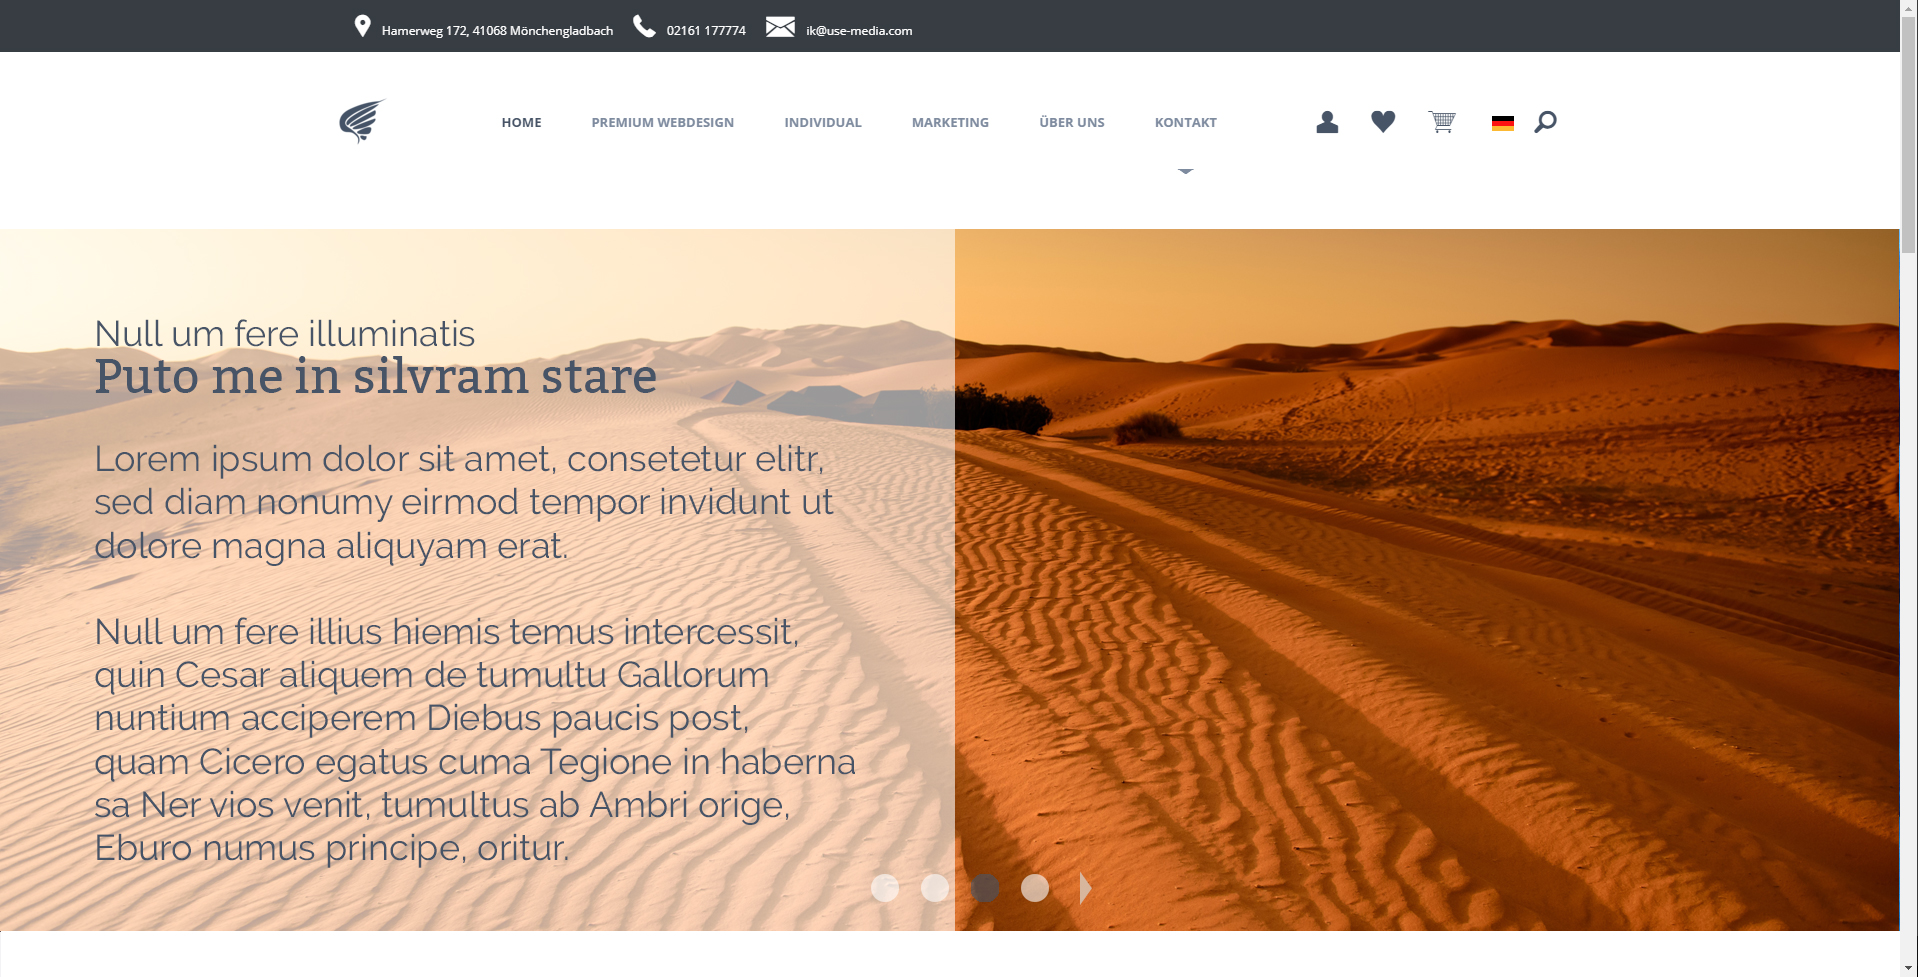Click the phone handset icon
This screenshot has height=977, width=1918.
click(645, 26)
